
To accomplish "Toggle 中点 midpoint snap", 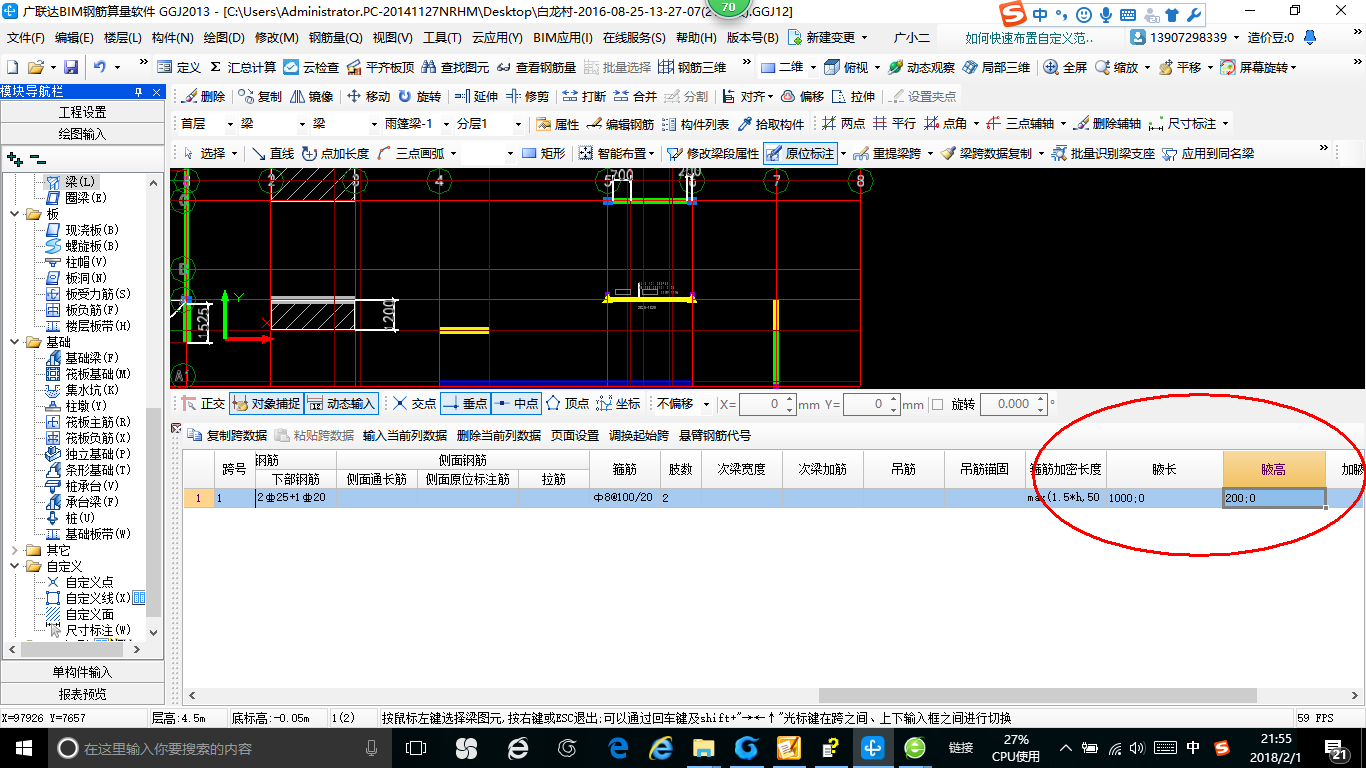I will (516, 404).
